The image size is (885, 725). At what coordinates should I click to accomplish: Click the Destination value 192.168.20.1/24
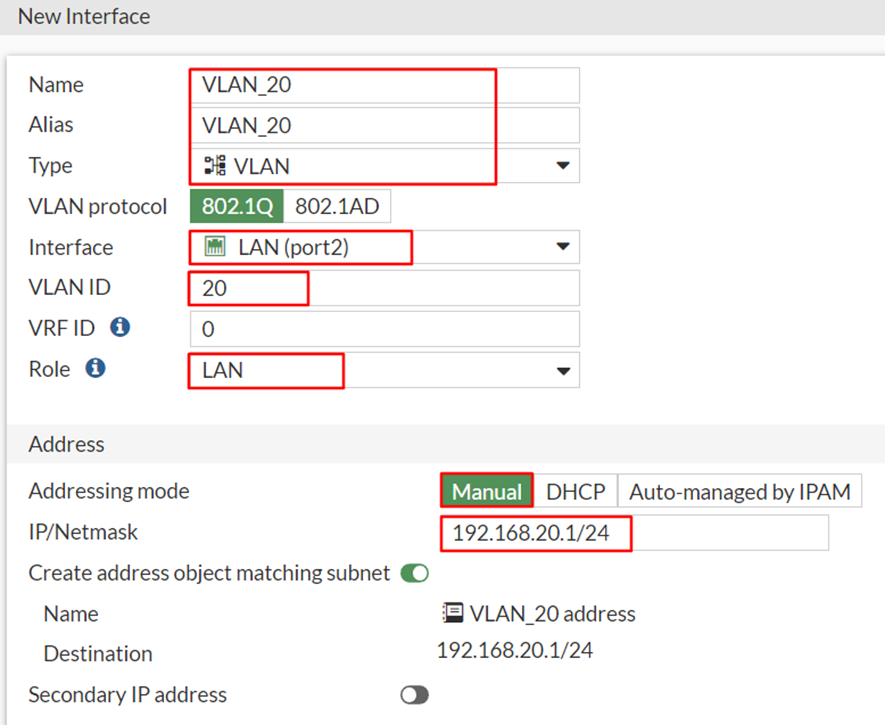(515, 651)
